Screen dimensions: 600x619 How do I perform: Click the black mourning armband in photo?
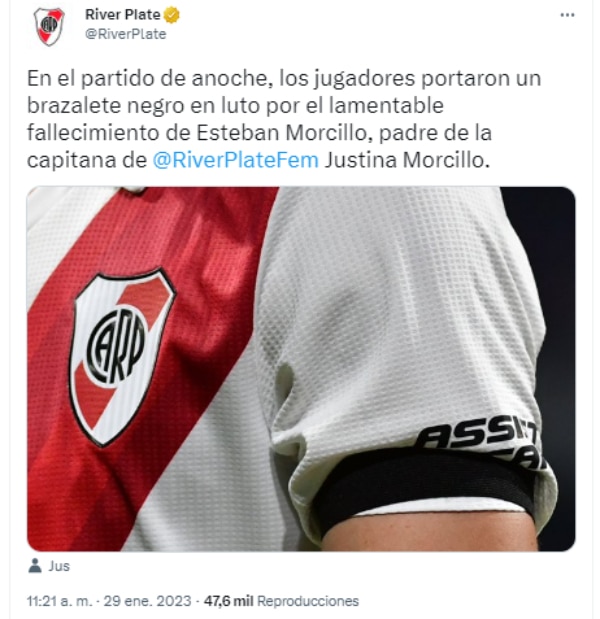(424, 486)
